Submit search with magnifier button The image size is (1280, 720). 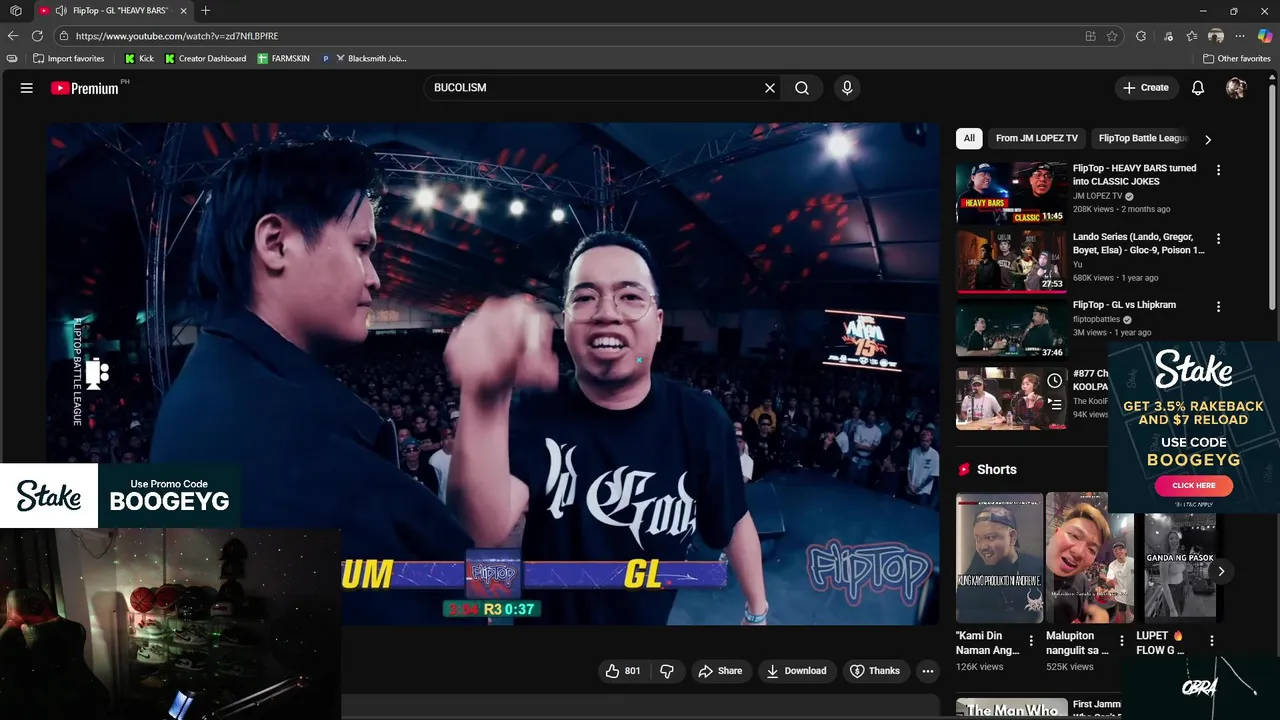pos(802,88)
